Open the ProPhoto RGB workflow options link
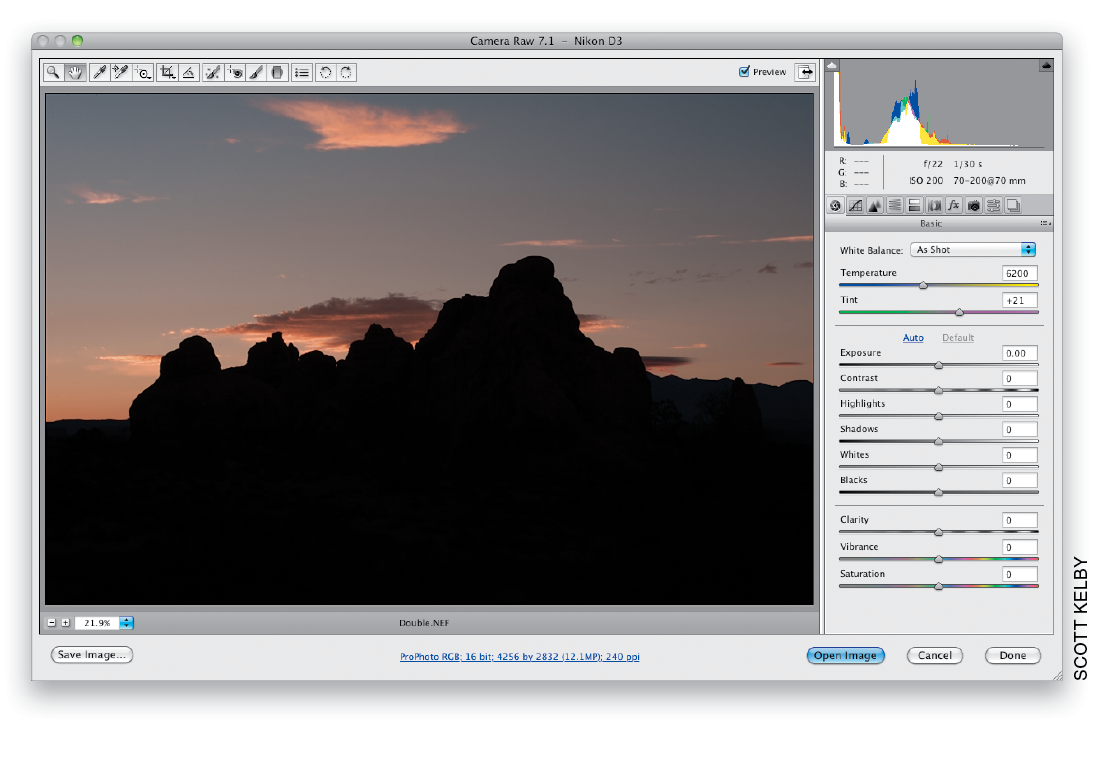This screenshot has width=1100, height=760. [x=520, y=657]
